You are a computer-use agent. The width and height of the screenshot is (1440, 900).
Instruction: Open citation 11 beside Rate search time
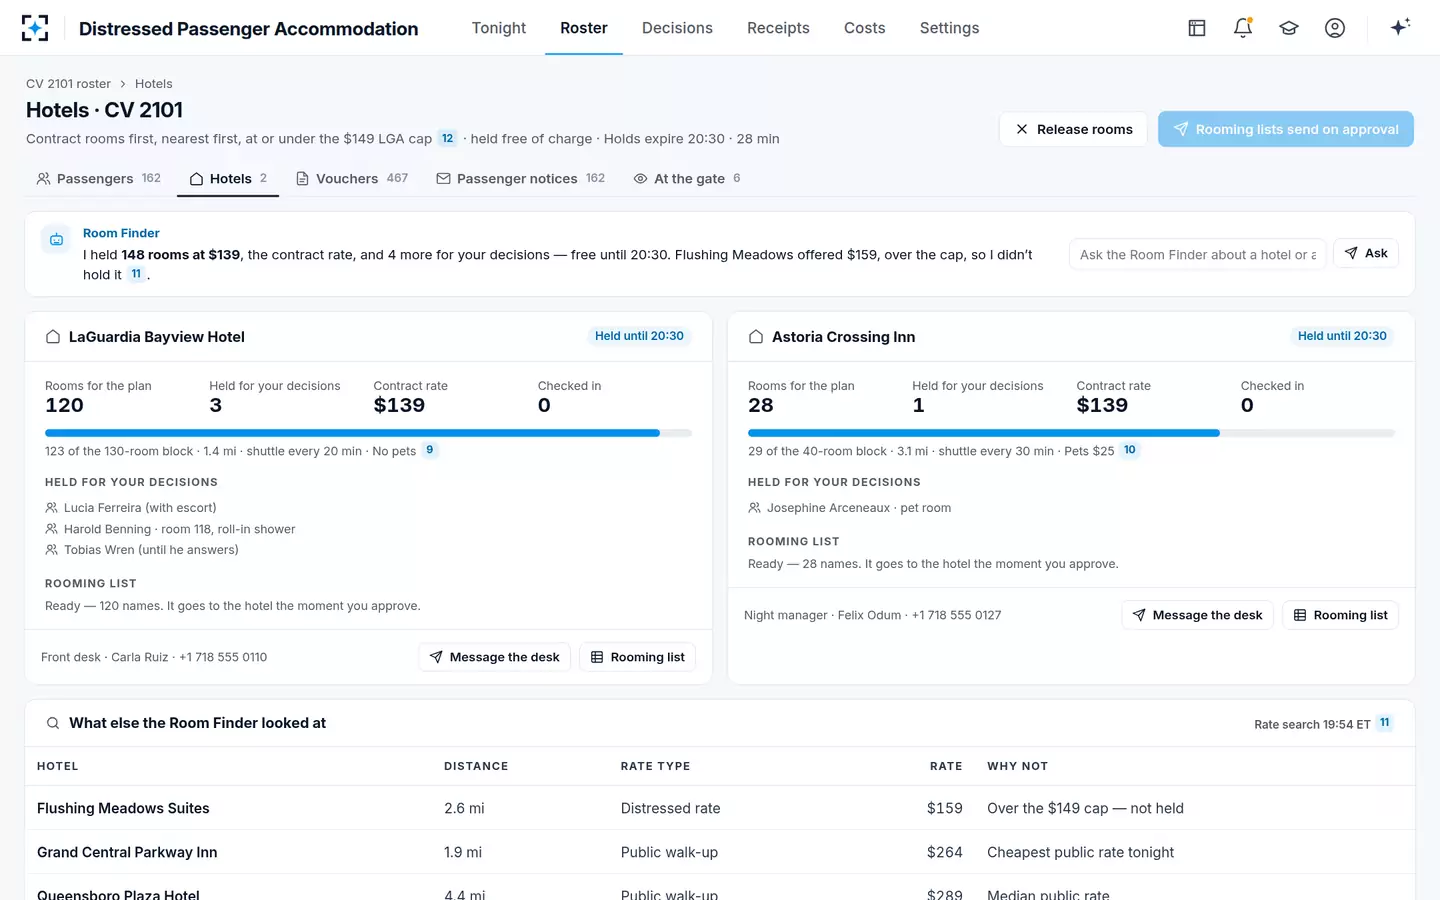pyautogui.click(x=1385, y=723)
